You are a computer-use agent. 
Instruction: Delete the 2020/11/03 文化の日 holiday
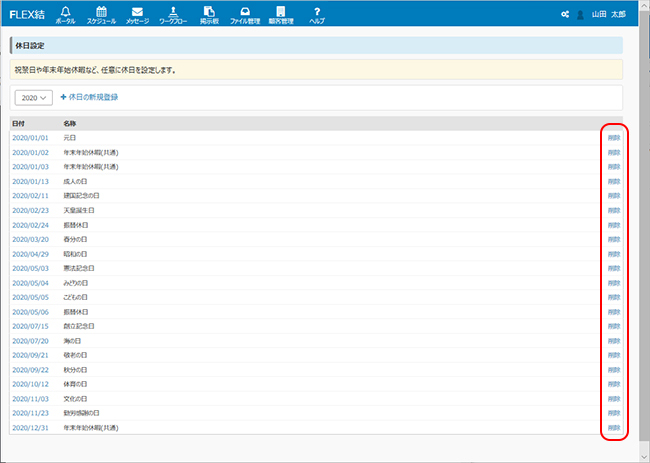click(x=614, y=399)
